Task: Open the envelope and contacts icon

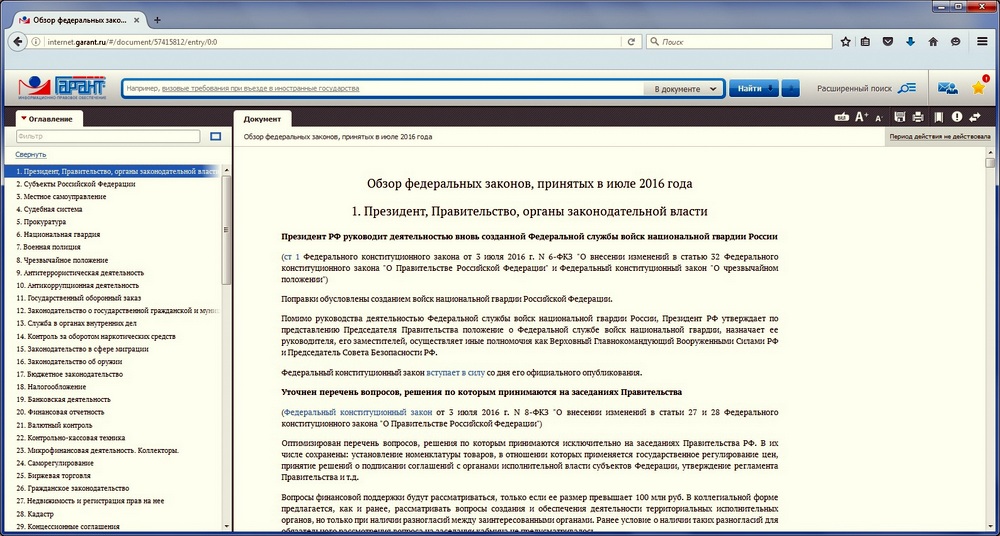Action: click(947, 89)
